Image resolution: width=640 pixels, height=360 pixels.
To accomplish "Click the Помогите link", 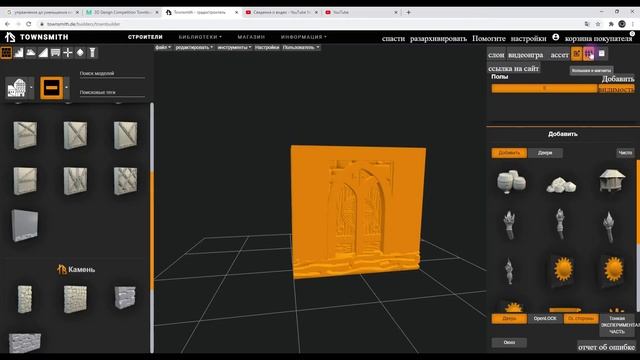I will 489,39.
